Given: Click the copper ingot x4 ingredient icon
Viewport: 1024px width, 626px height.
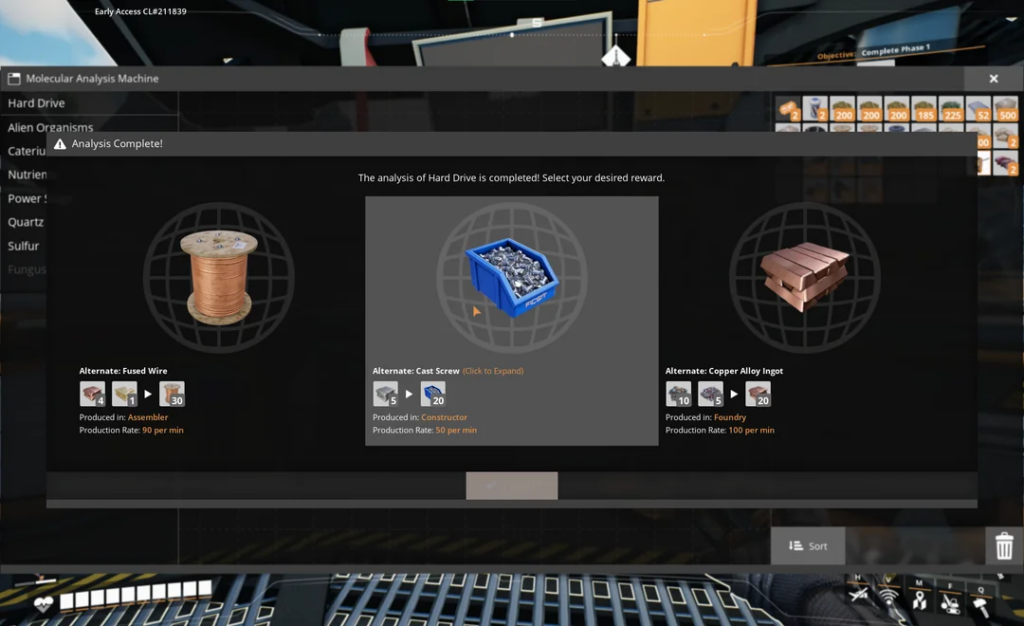Looking at the screenshot, I should pos(92,394).
